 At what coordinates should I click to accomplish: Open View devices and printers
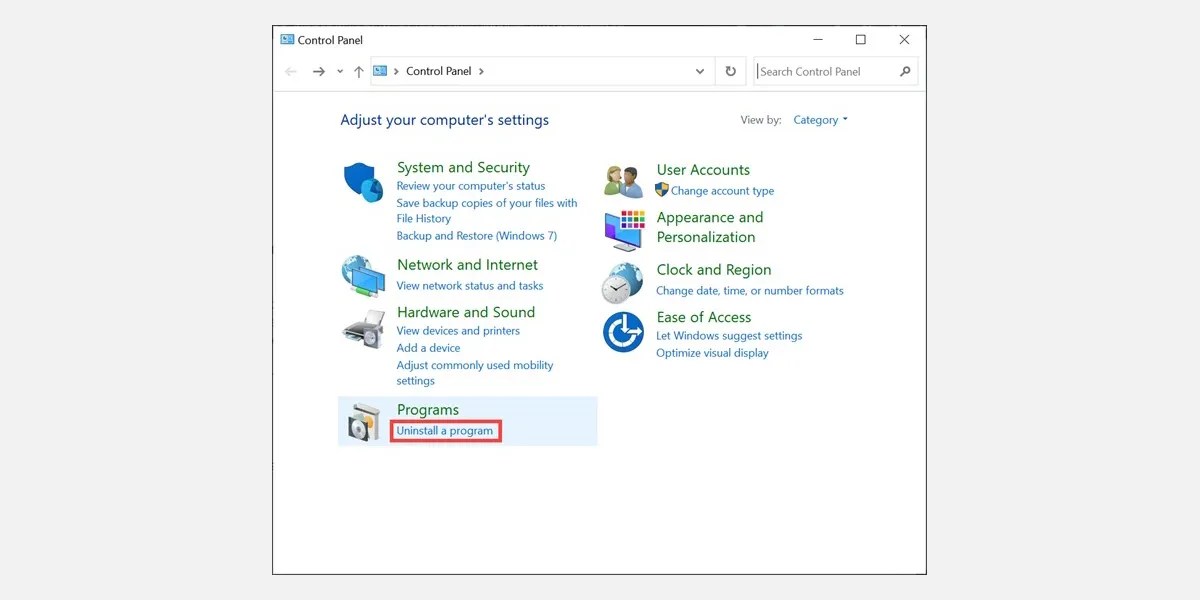(460, 330)
